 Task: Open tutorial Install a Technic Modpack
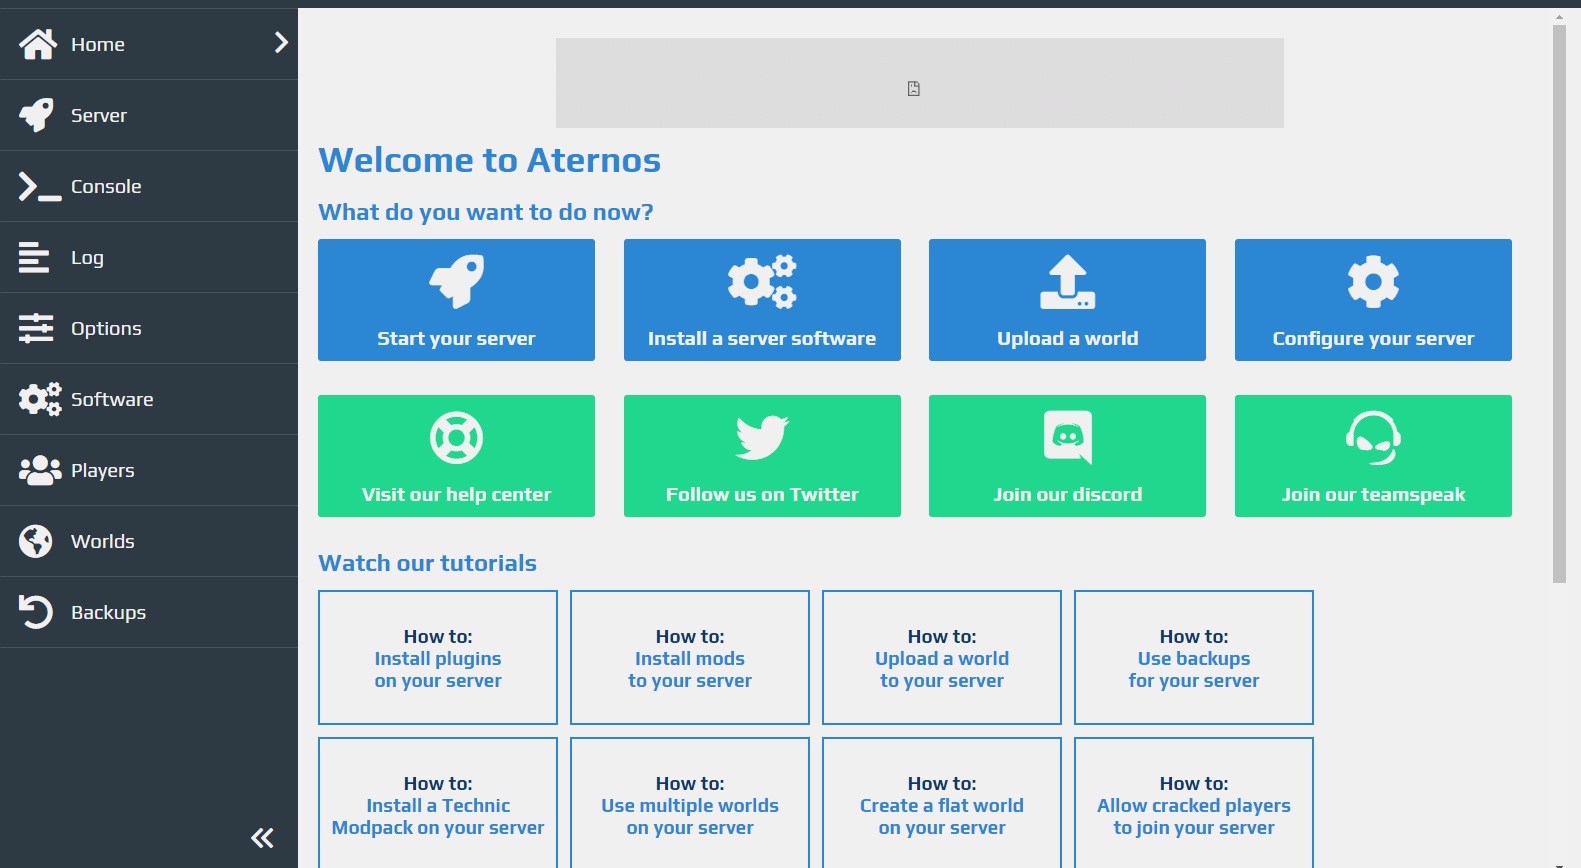[x=438, y=803]
